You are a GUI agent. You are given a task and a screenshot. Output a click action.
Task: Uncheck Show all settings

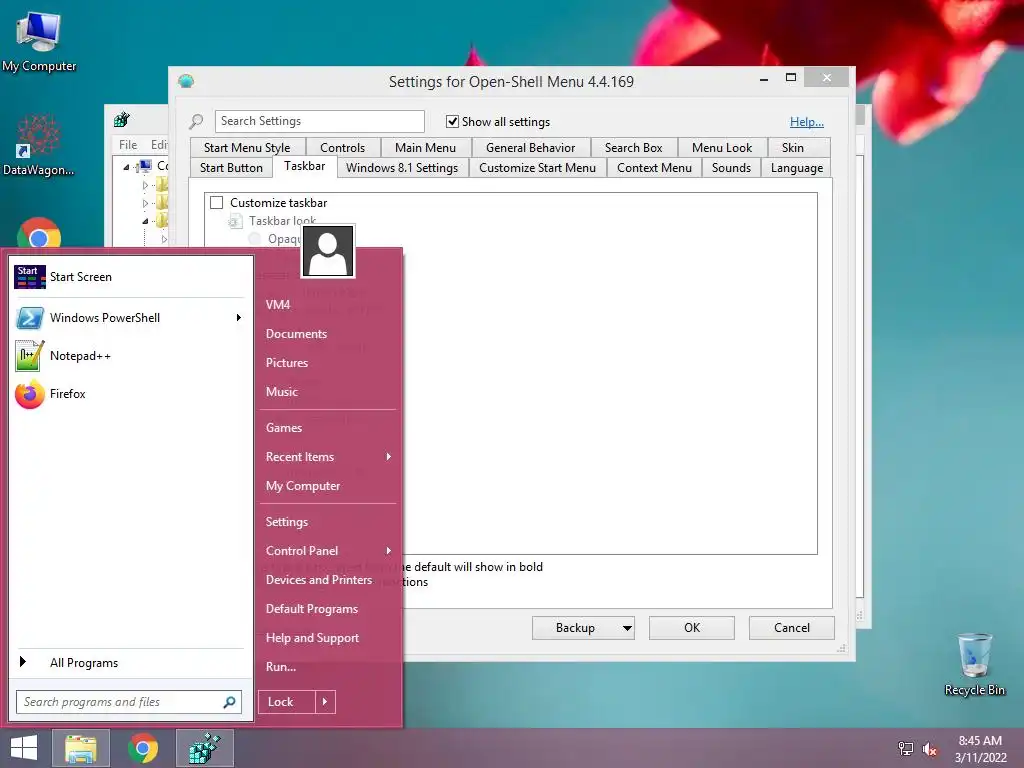pyautogui.click(x=452, y=121)
